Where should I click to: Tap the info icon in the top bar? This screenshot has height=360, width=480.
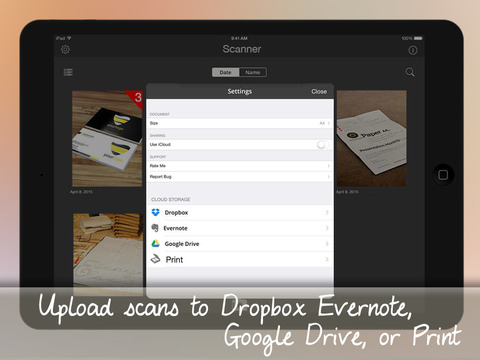click(x=413, y=50)
